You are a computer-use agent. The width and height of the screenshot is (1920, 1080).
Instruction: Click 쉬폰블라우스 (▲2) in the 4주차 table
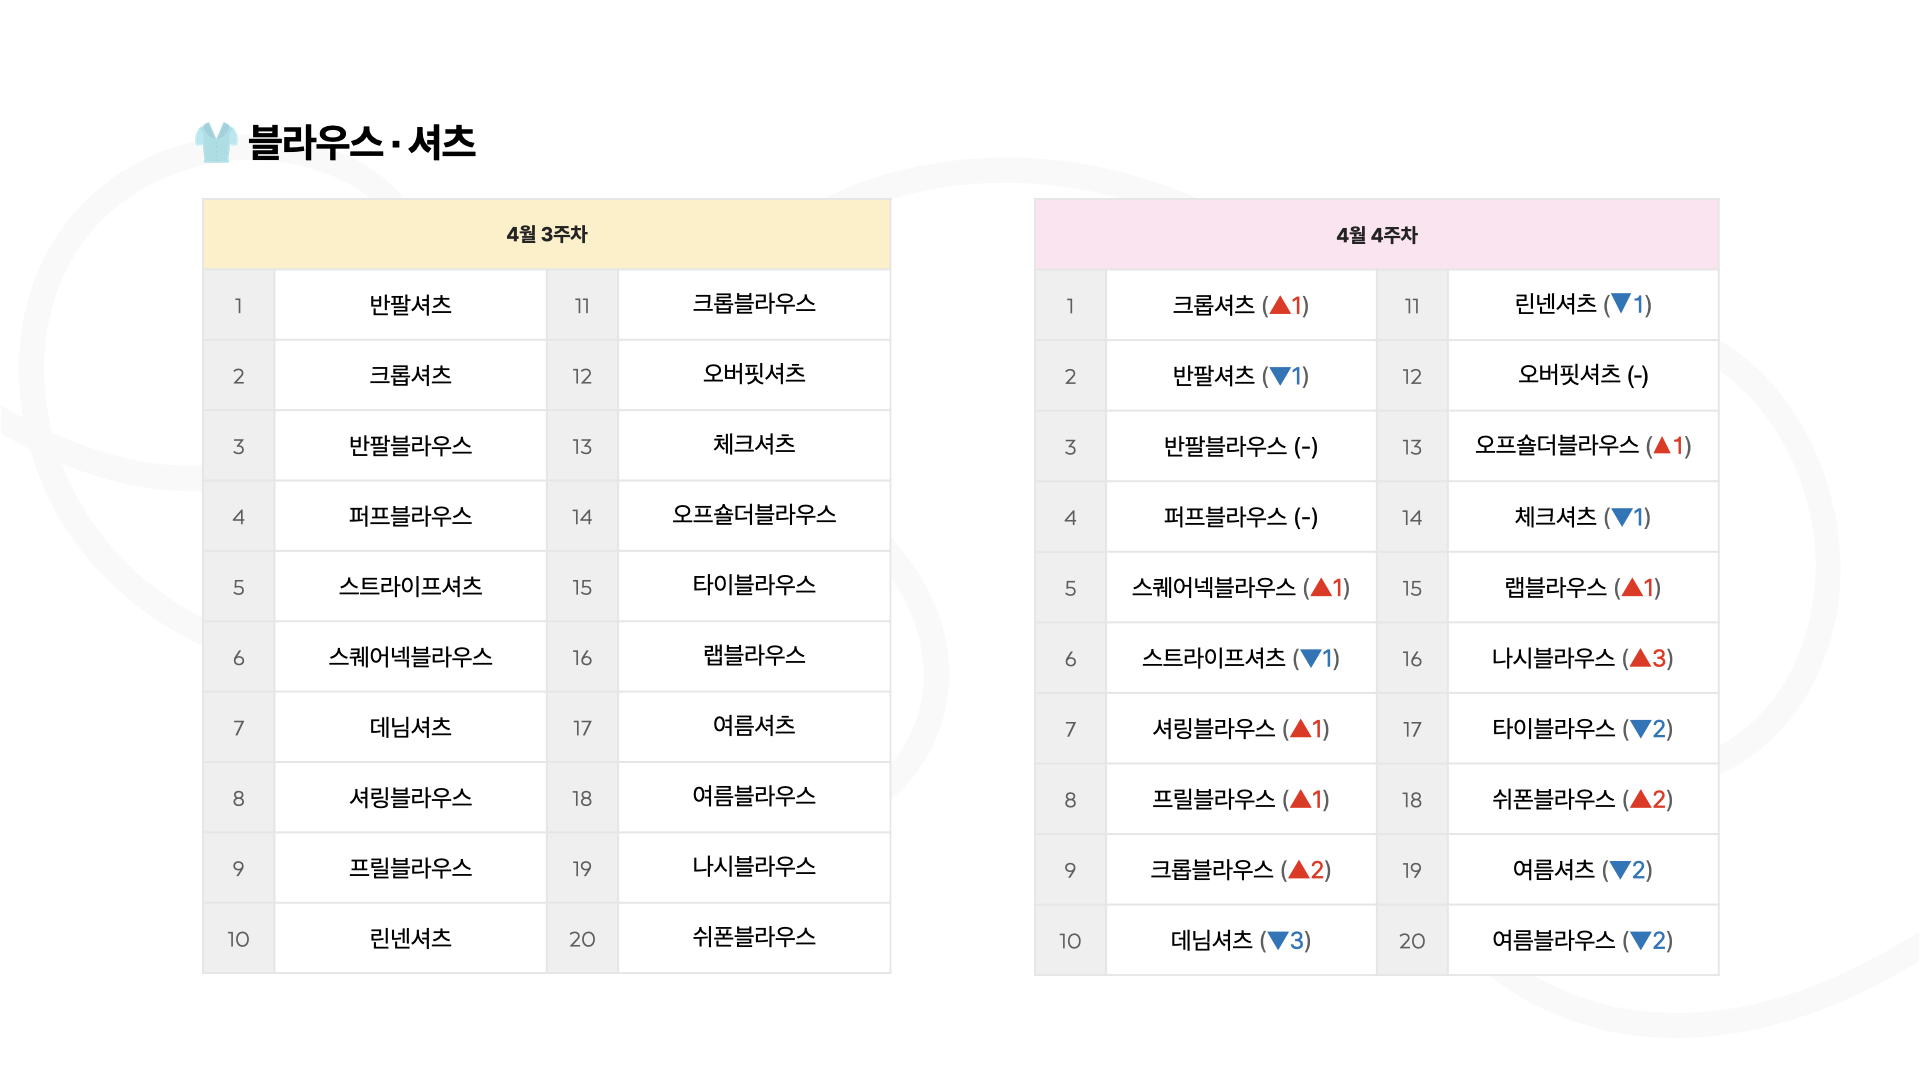click(x=1583, y=799)
